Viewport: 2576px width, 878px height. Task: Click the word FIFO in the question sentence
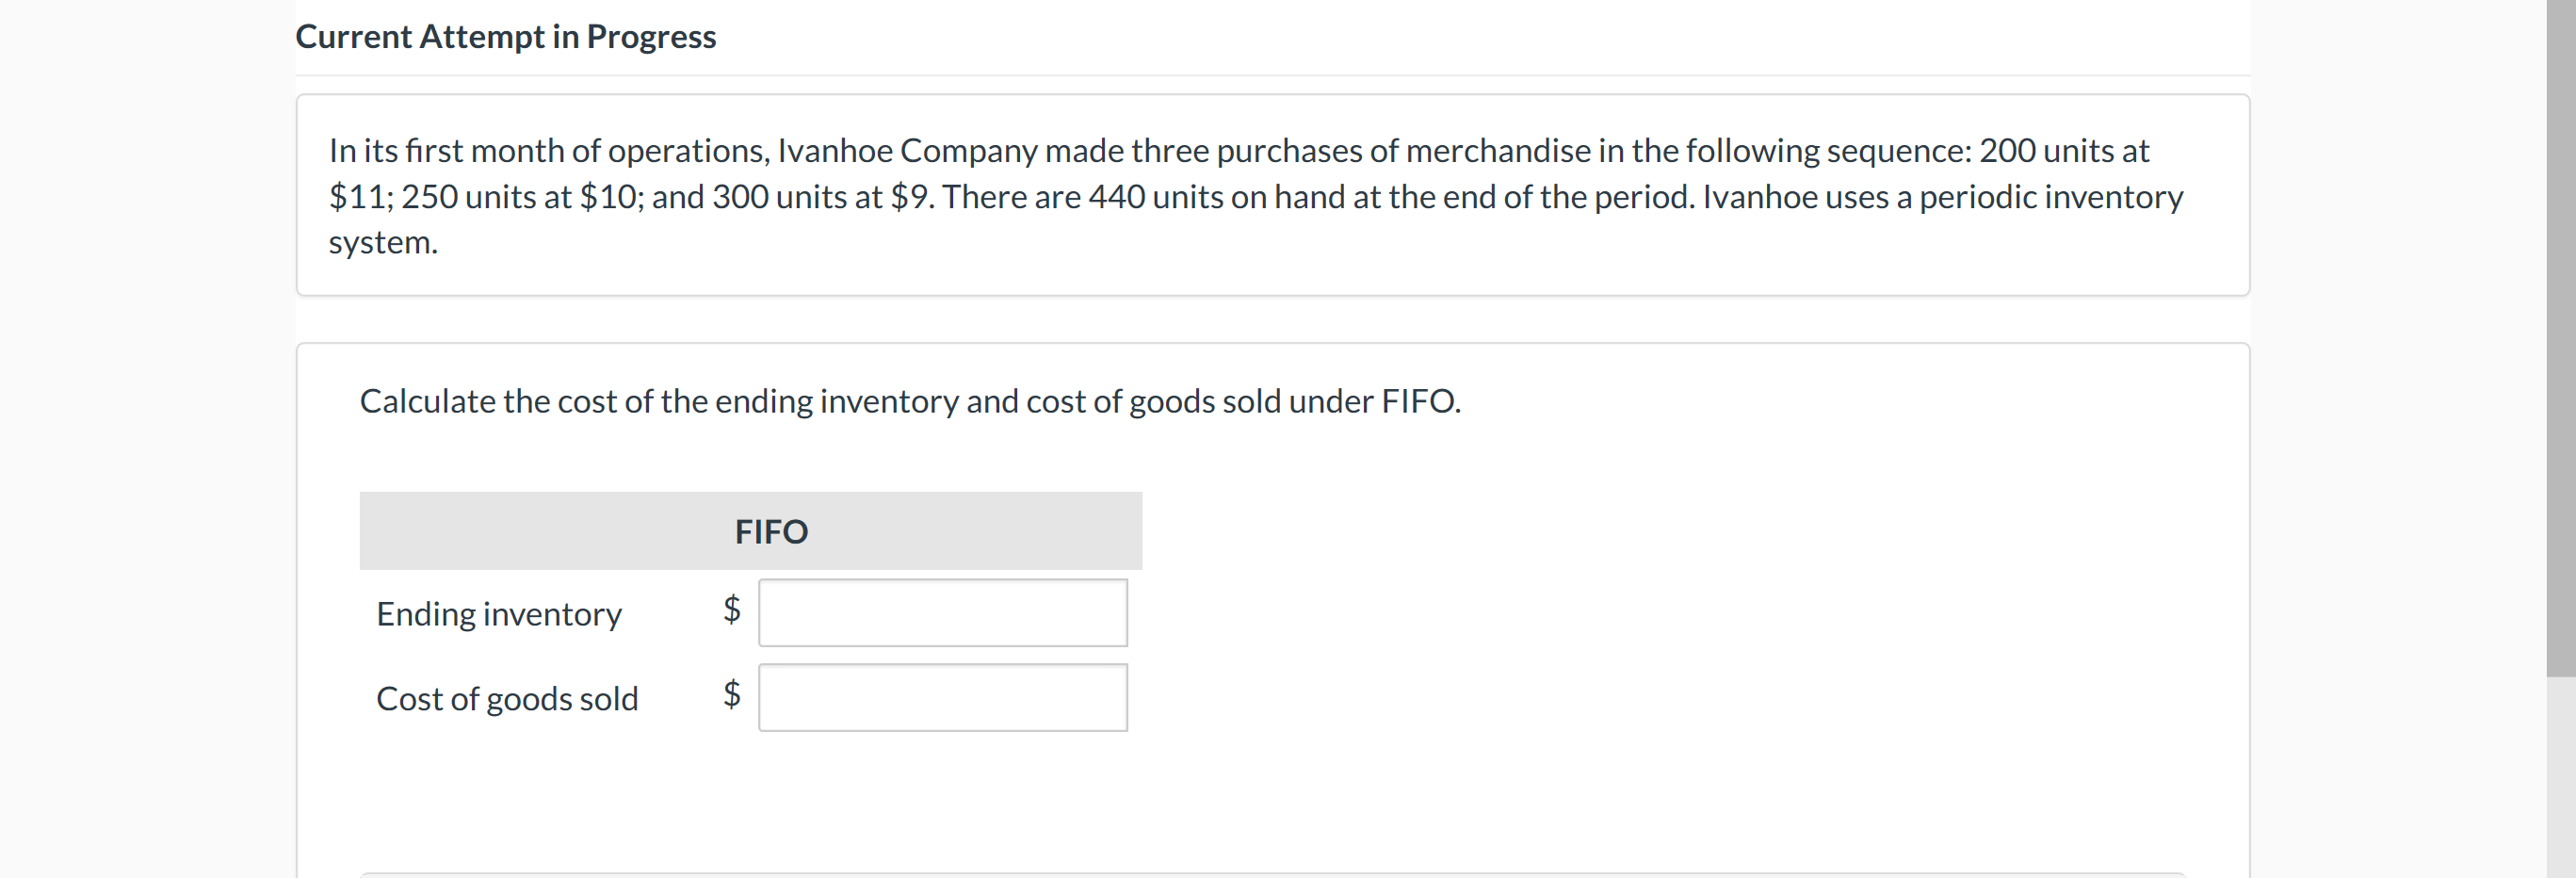click(x=1418, y=401)
